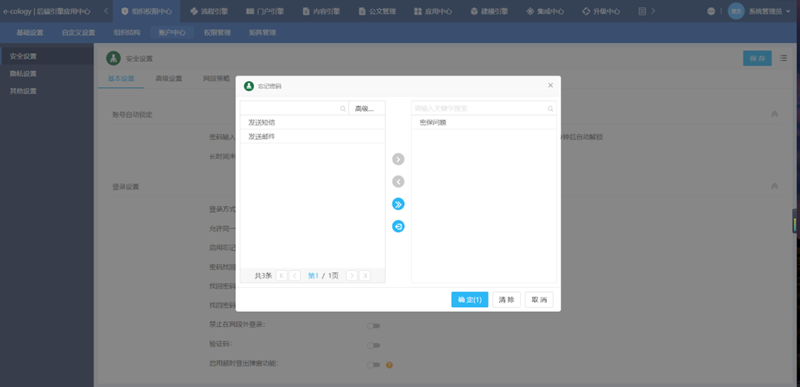Image resolution: width=800 pixels, height=387 pixels.
Task: Open the 权限管理 submenu
Action: 217,33
